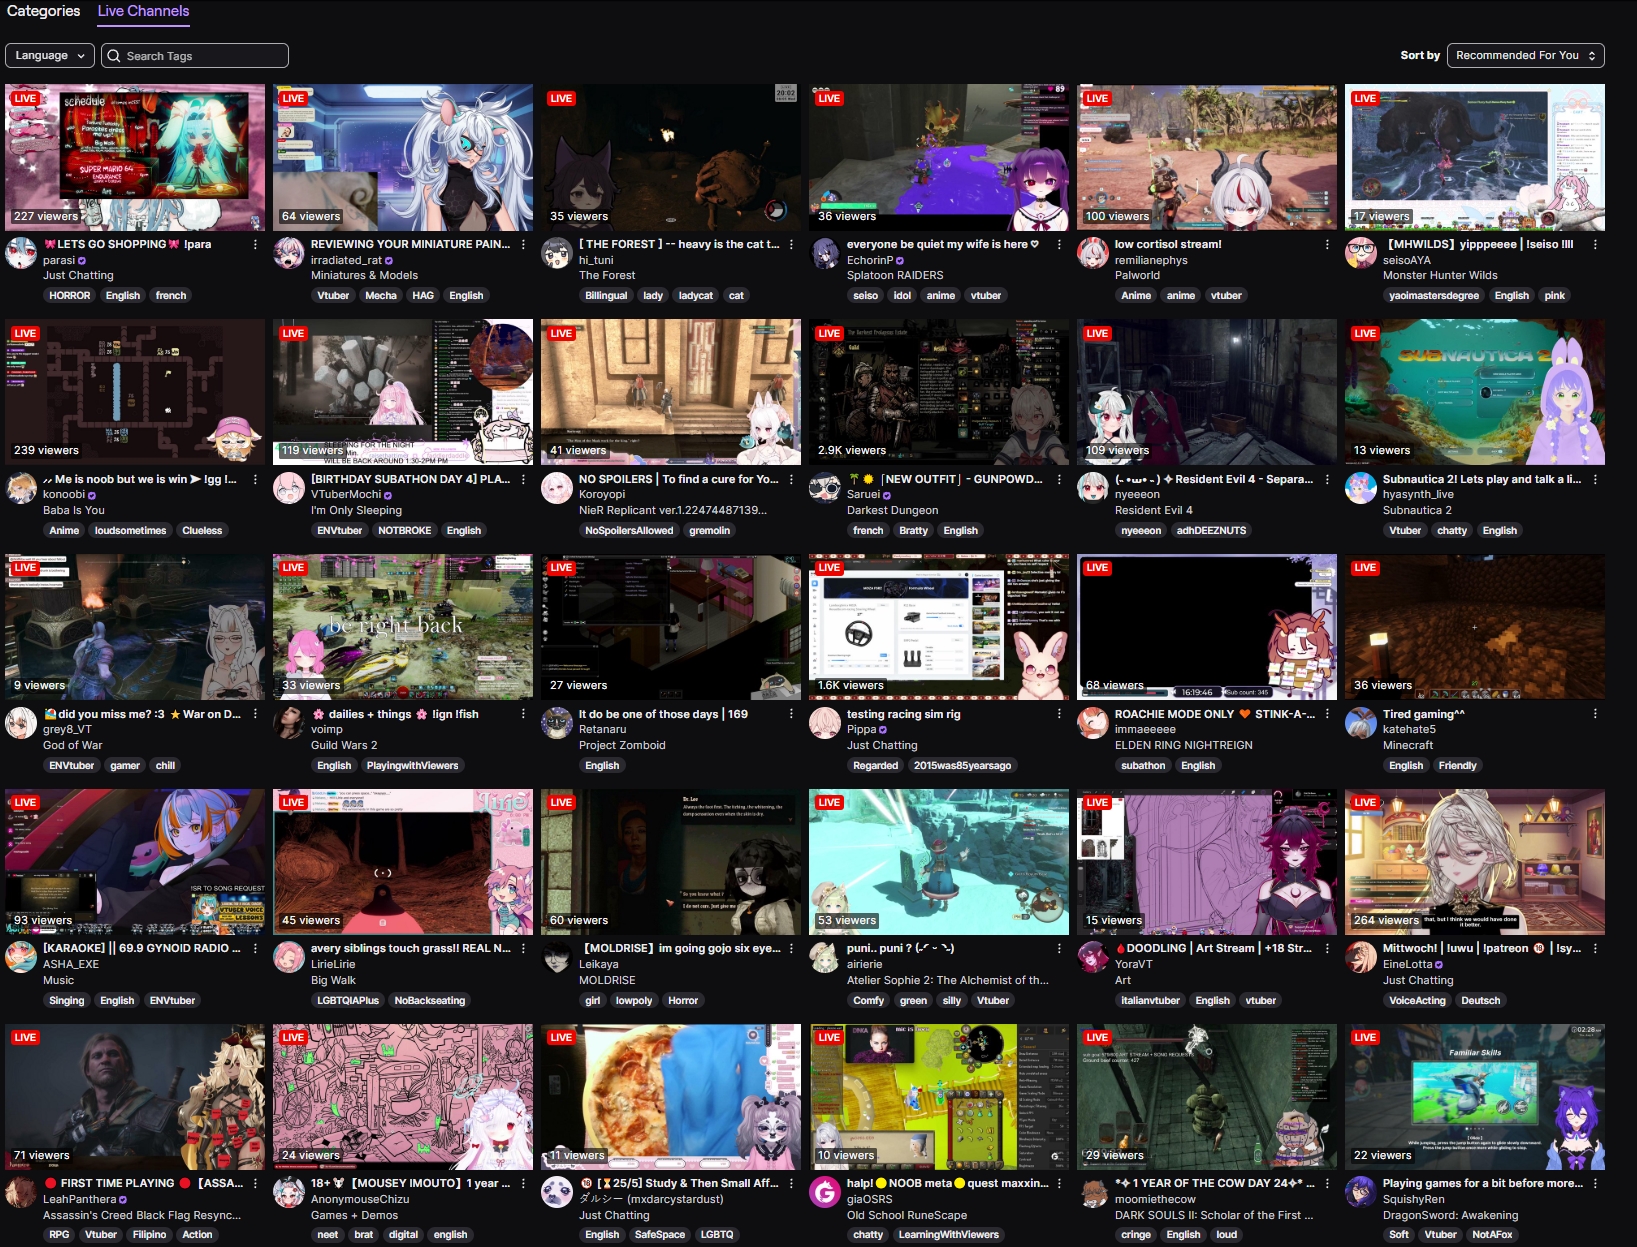Click moomiethecow's channel avatar
The width and height of the screenshot is (1637, 1247).
click(x=1093, y=1192)
